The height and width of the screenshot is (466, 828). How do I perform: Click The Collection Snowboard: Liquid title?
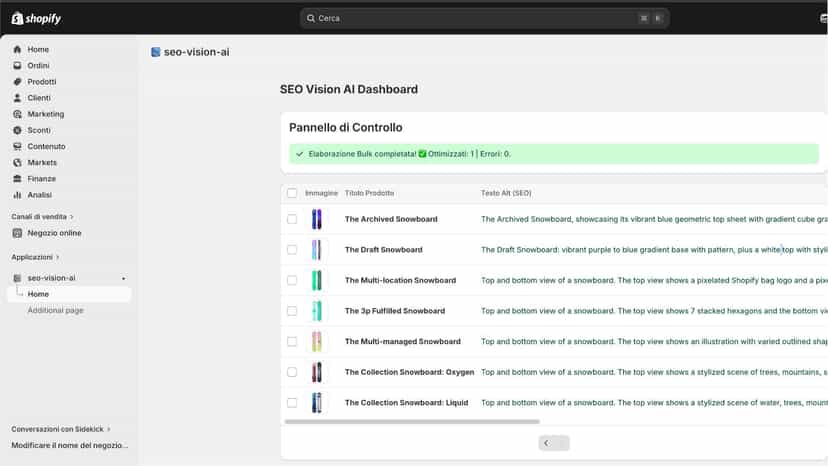pyautogui.click(x=407, y=403)
